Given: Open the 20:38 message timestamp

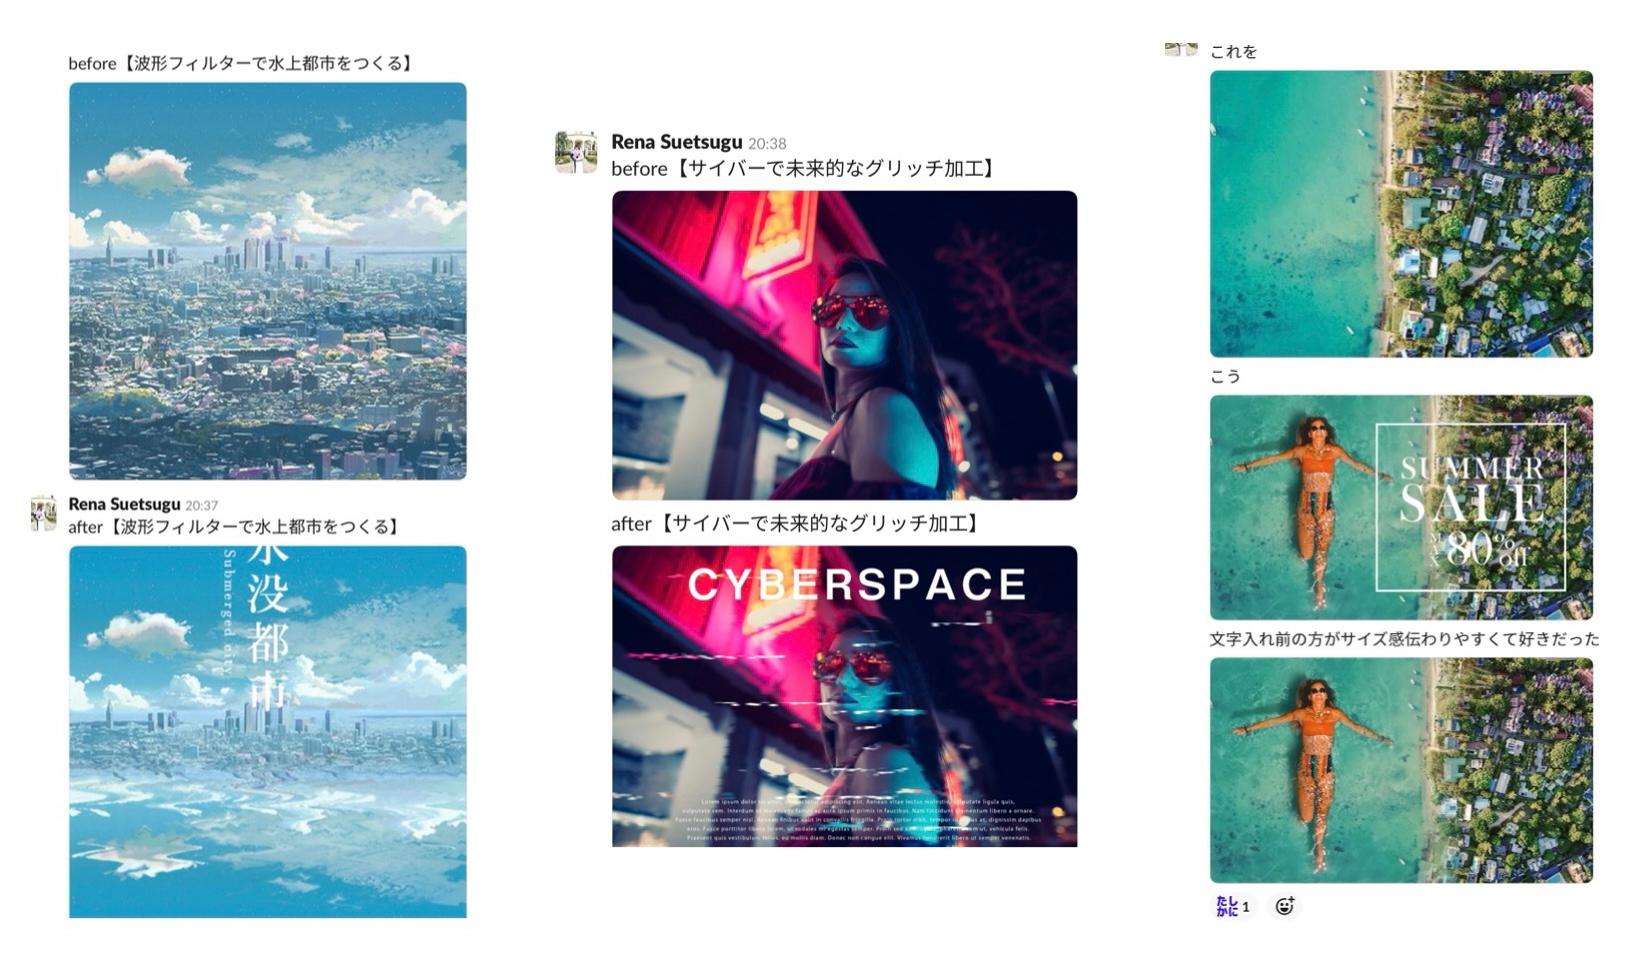Looking at the screenshot, I should pos(767,144).
